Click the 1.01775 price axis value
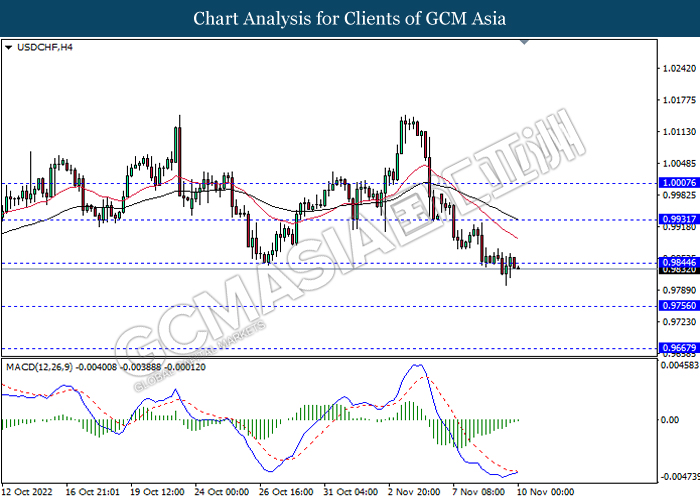Image resolution: width=700 pixels, height=500 pixels. click(x=679, y=100)
